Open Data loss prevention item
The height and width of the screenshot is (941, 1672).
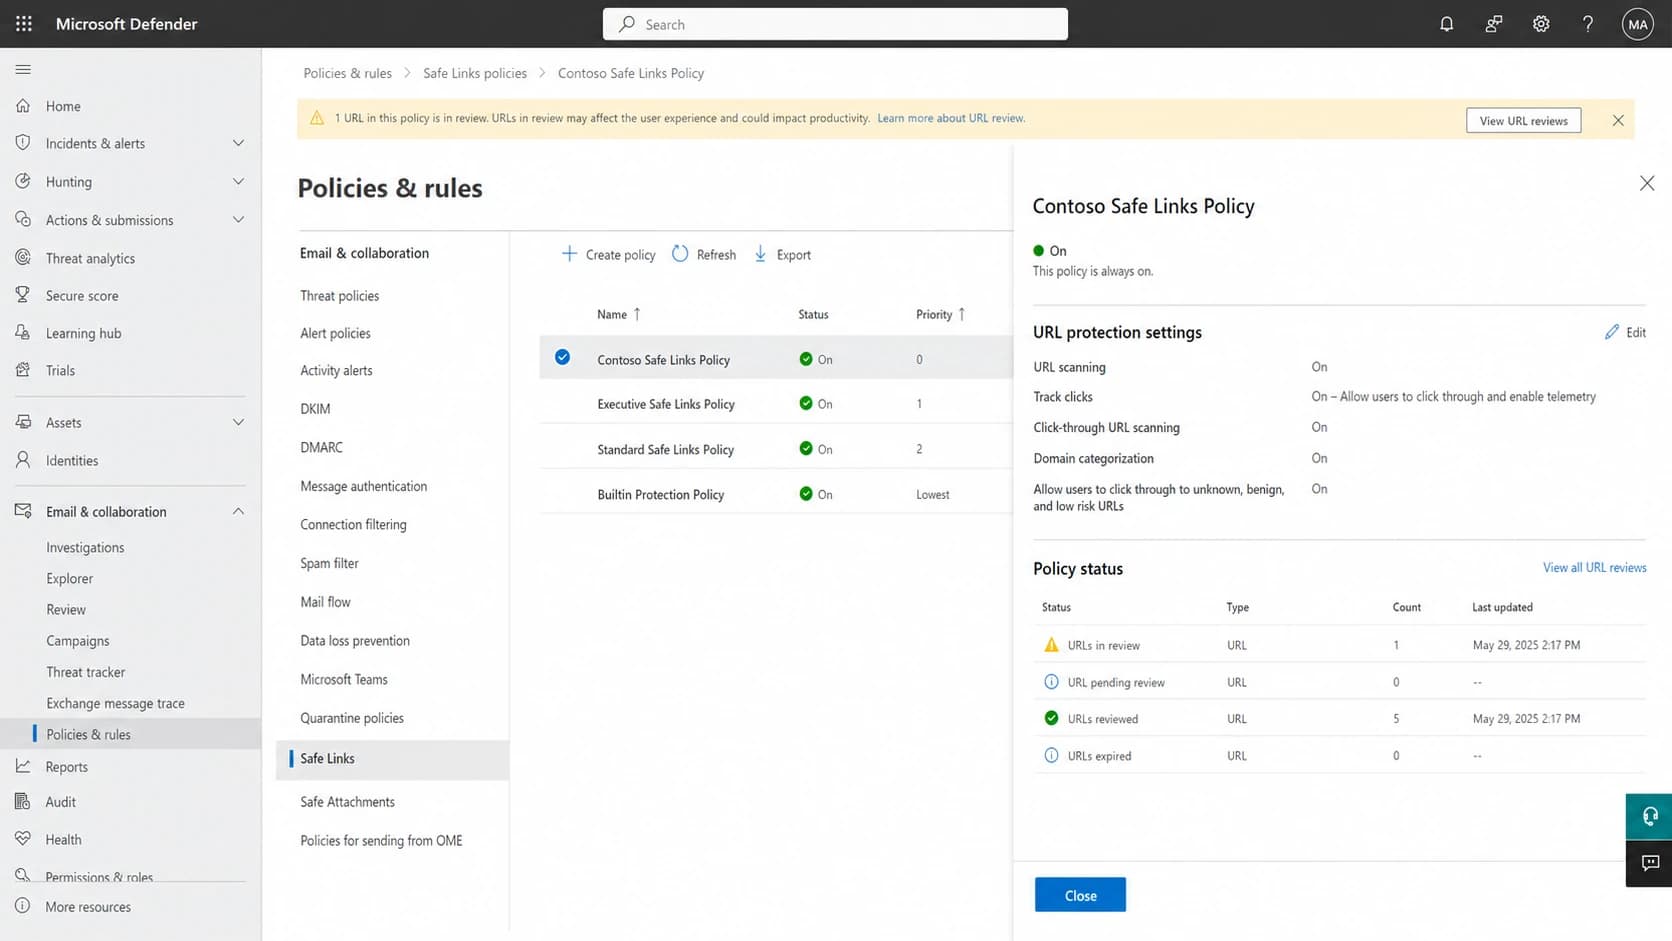click(355, 641)
